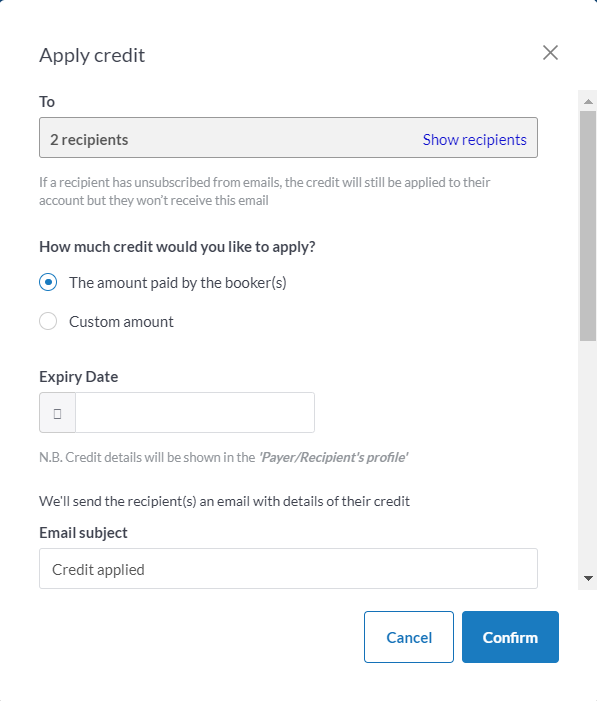Cancel applying credit
This screenshot has width=597, height=701.
coord(409,637)
